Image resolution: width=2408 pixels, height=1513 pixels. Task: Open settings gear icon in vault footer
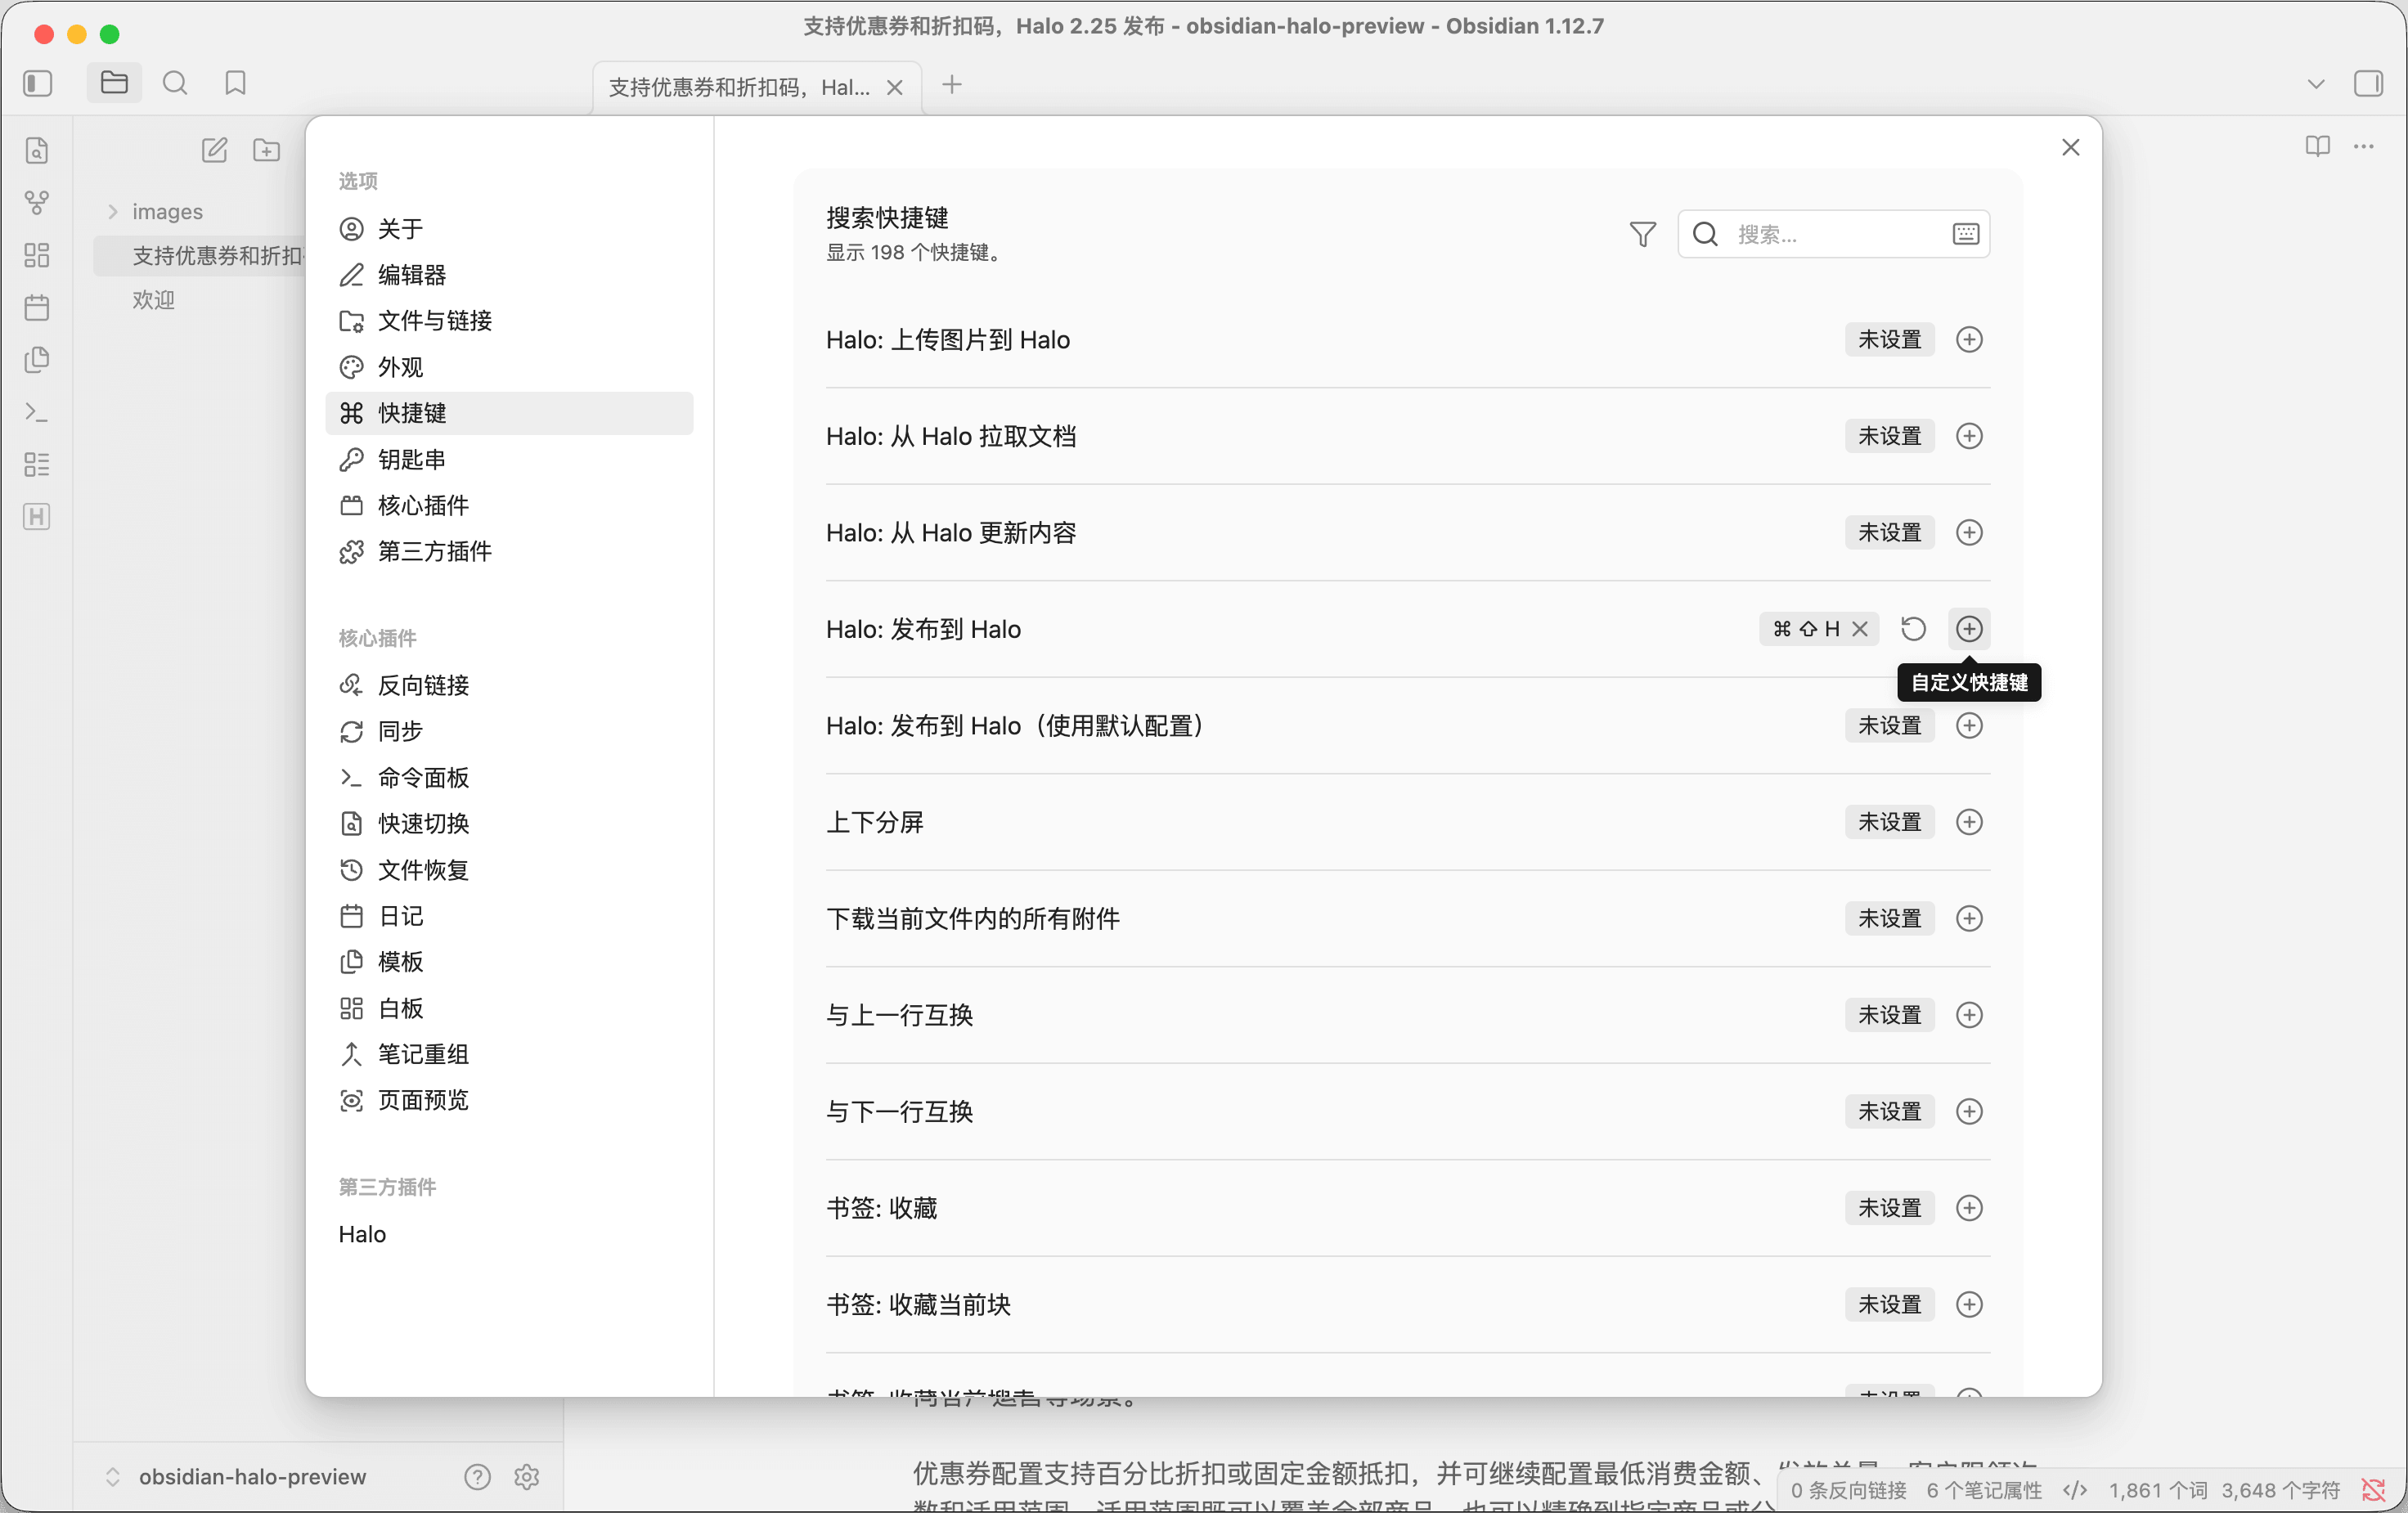click(x=527, y=1477)
